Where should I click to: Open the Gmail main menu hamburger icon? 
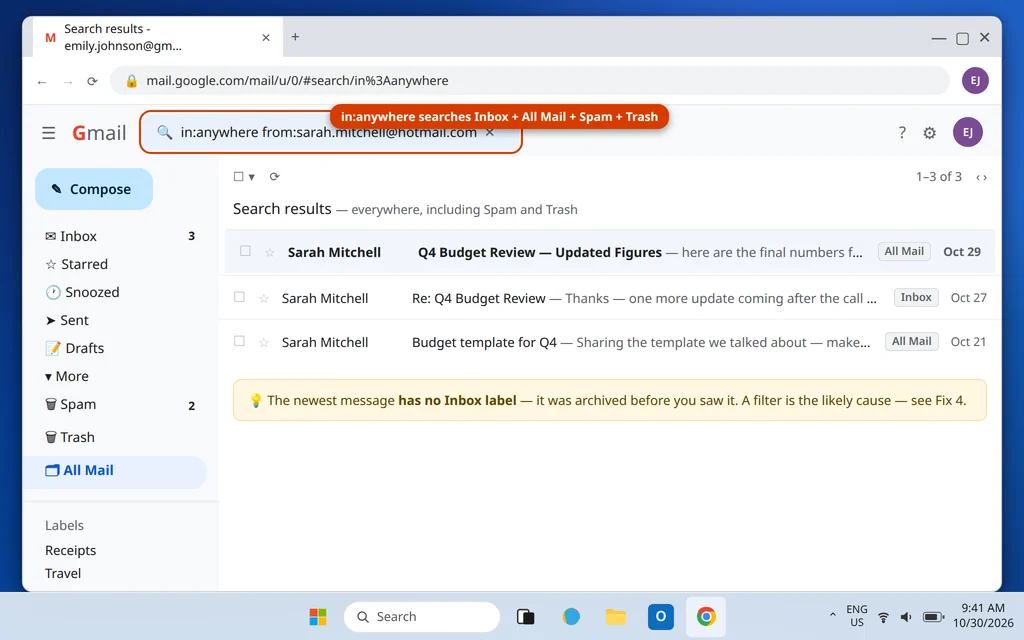coord(48,133)
